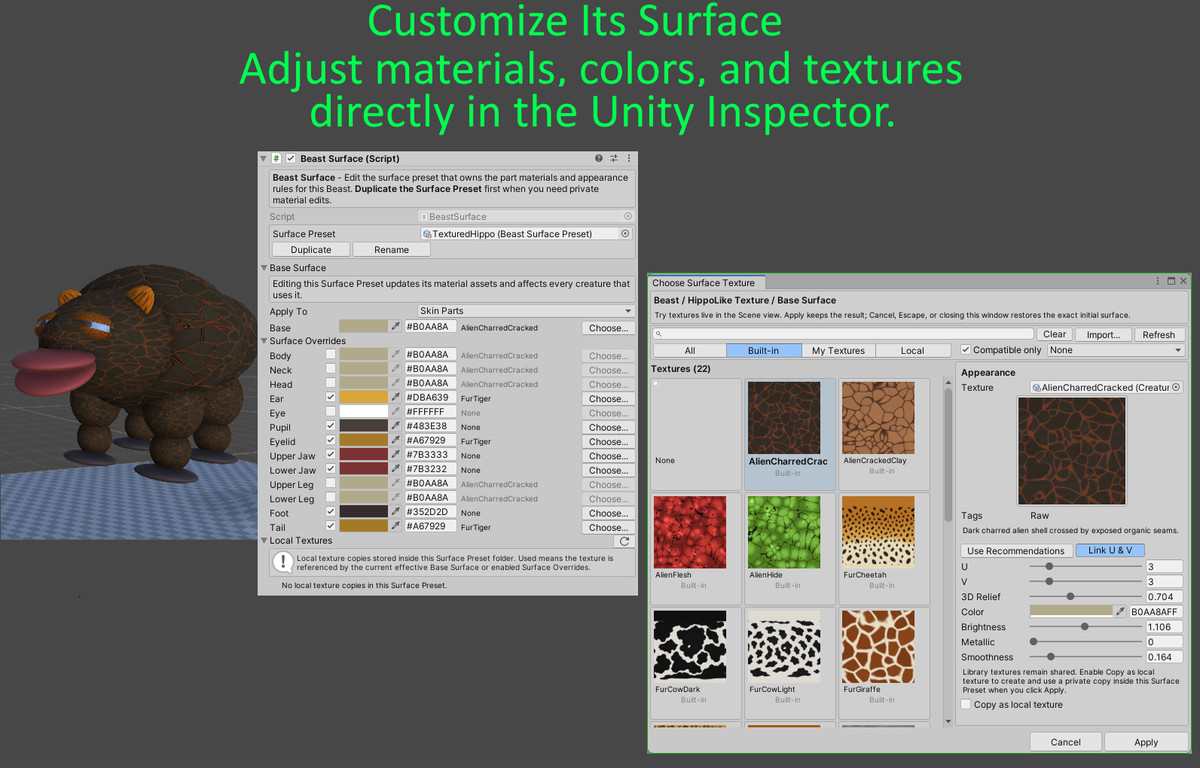Toggle the Link U & V button
Viewport: 1200px width, 768px height.
[x=1110, y=550]
